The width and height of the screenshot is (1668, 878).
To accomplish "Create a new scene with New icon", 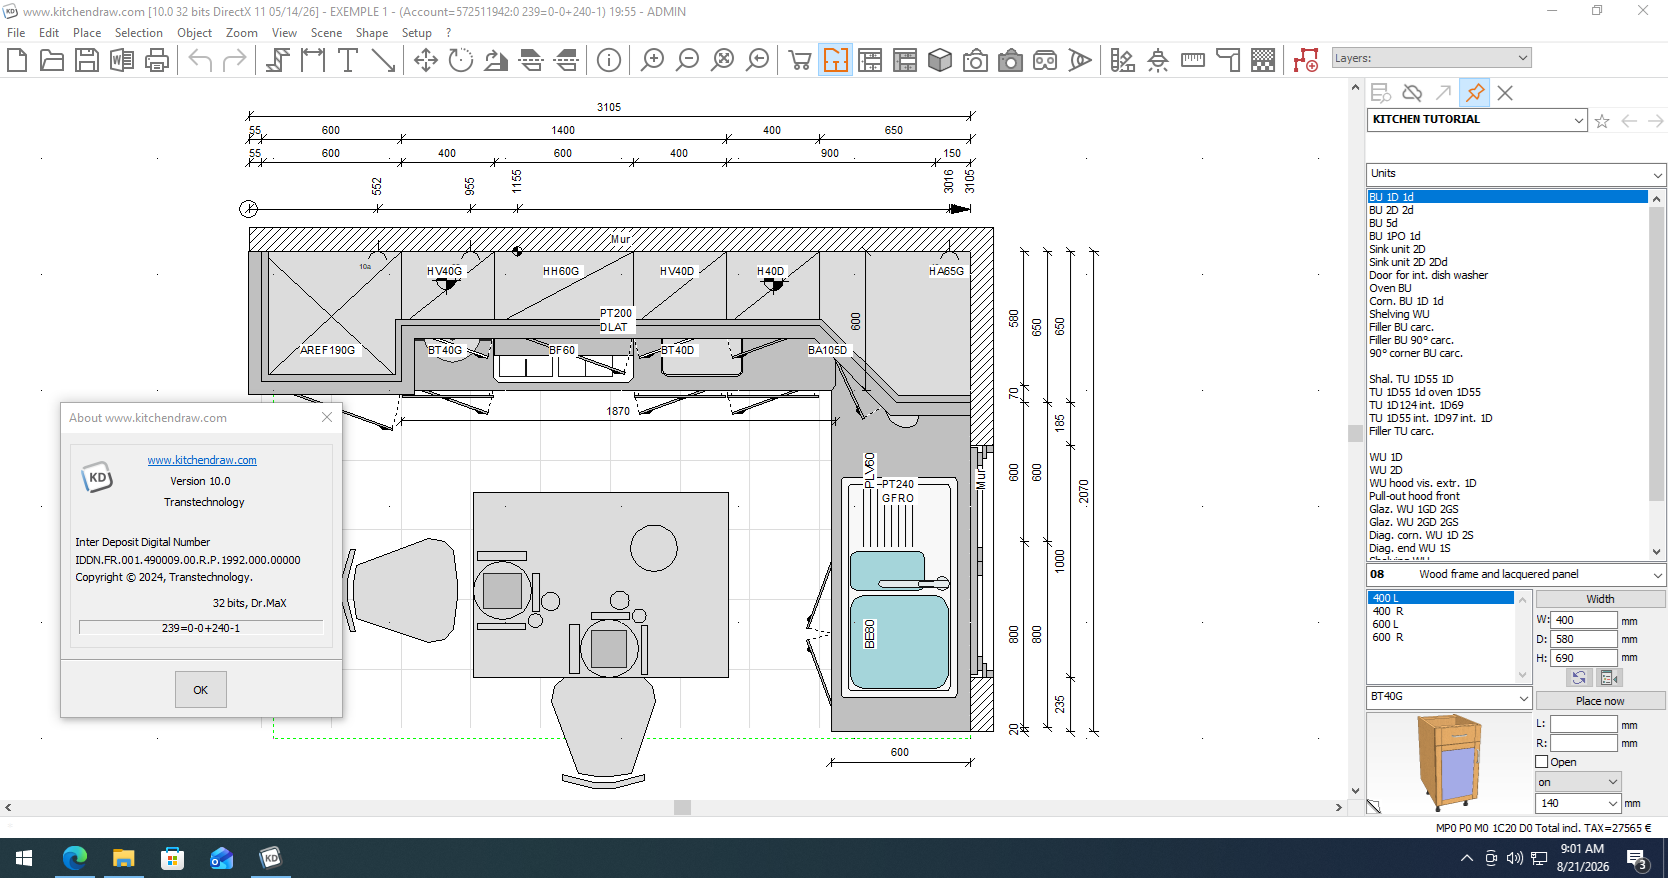I will [x=17, y=60].
